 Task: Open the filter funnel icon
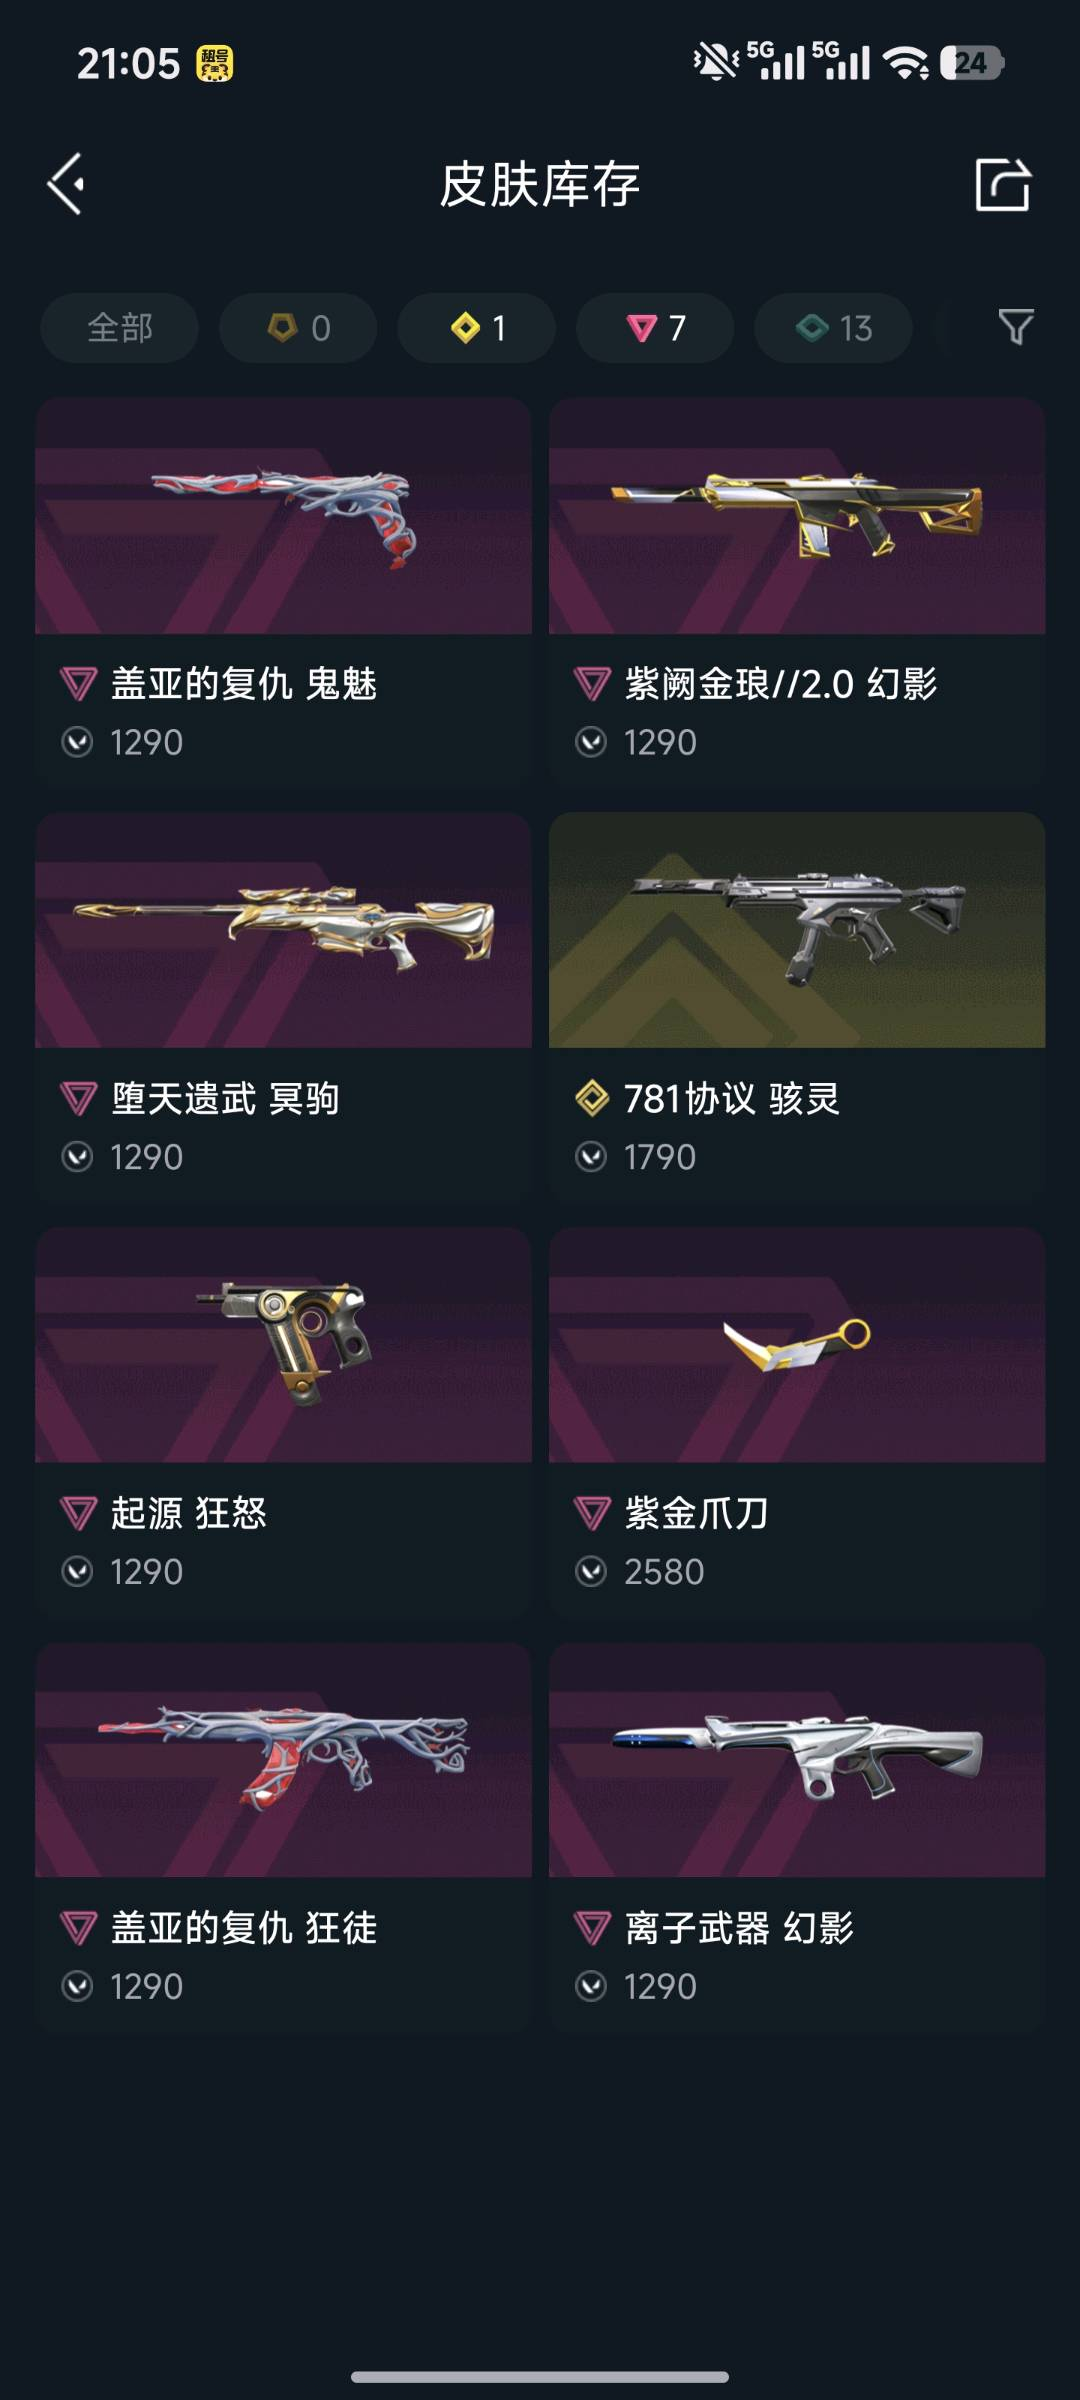(1016, 327)
